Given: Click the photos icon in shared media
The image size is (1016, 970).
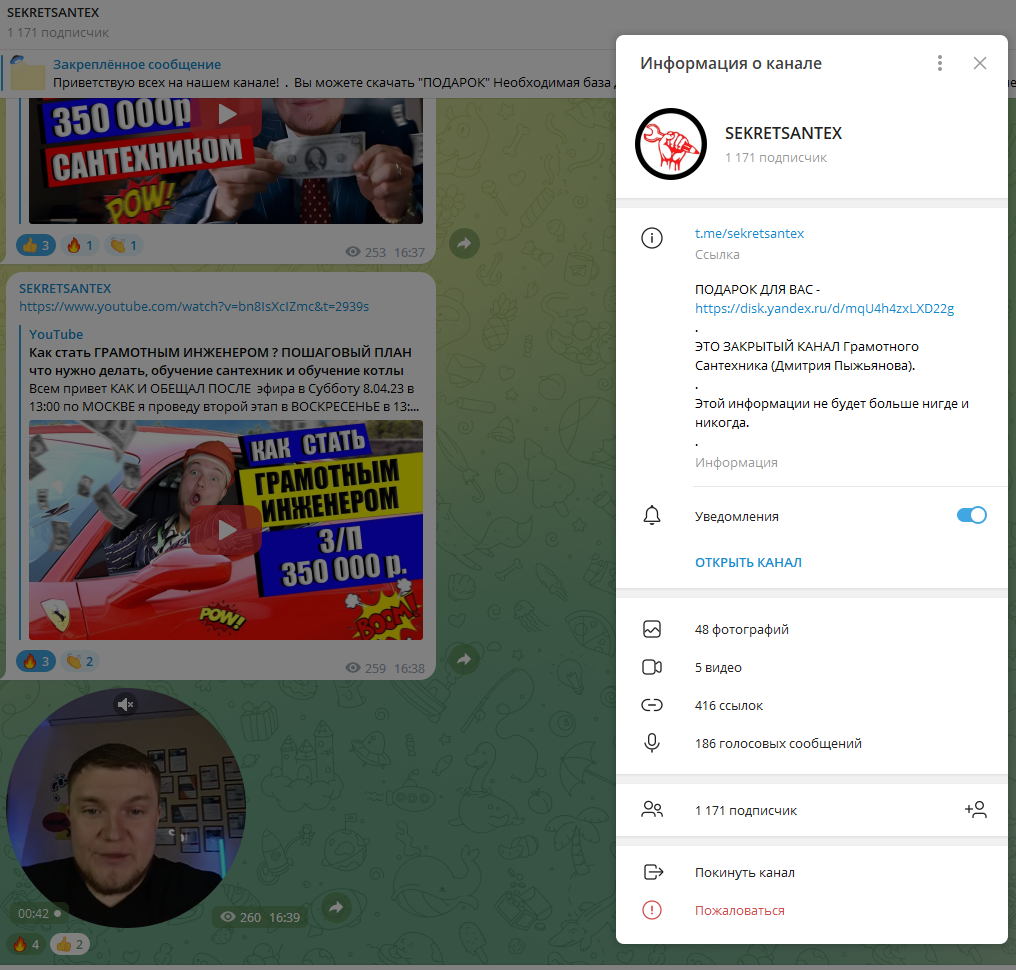Looking at the screenshot, I should click(652, 629).
